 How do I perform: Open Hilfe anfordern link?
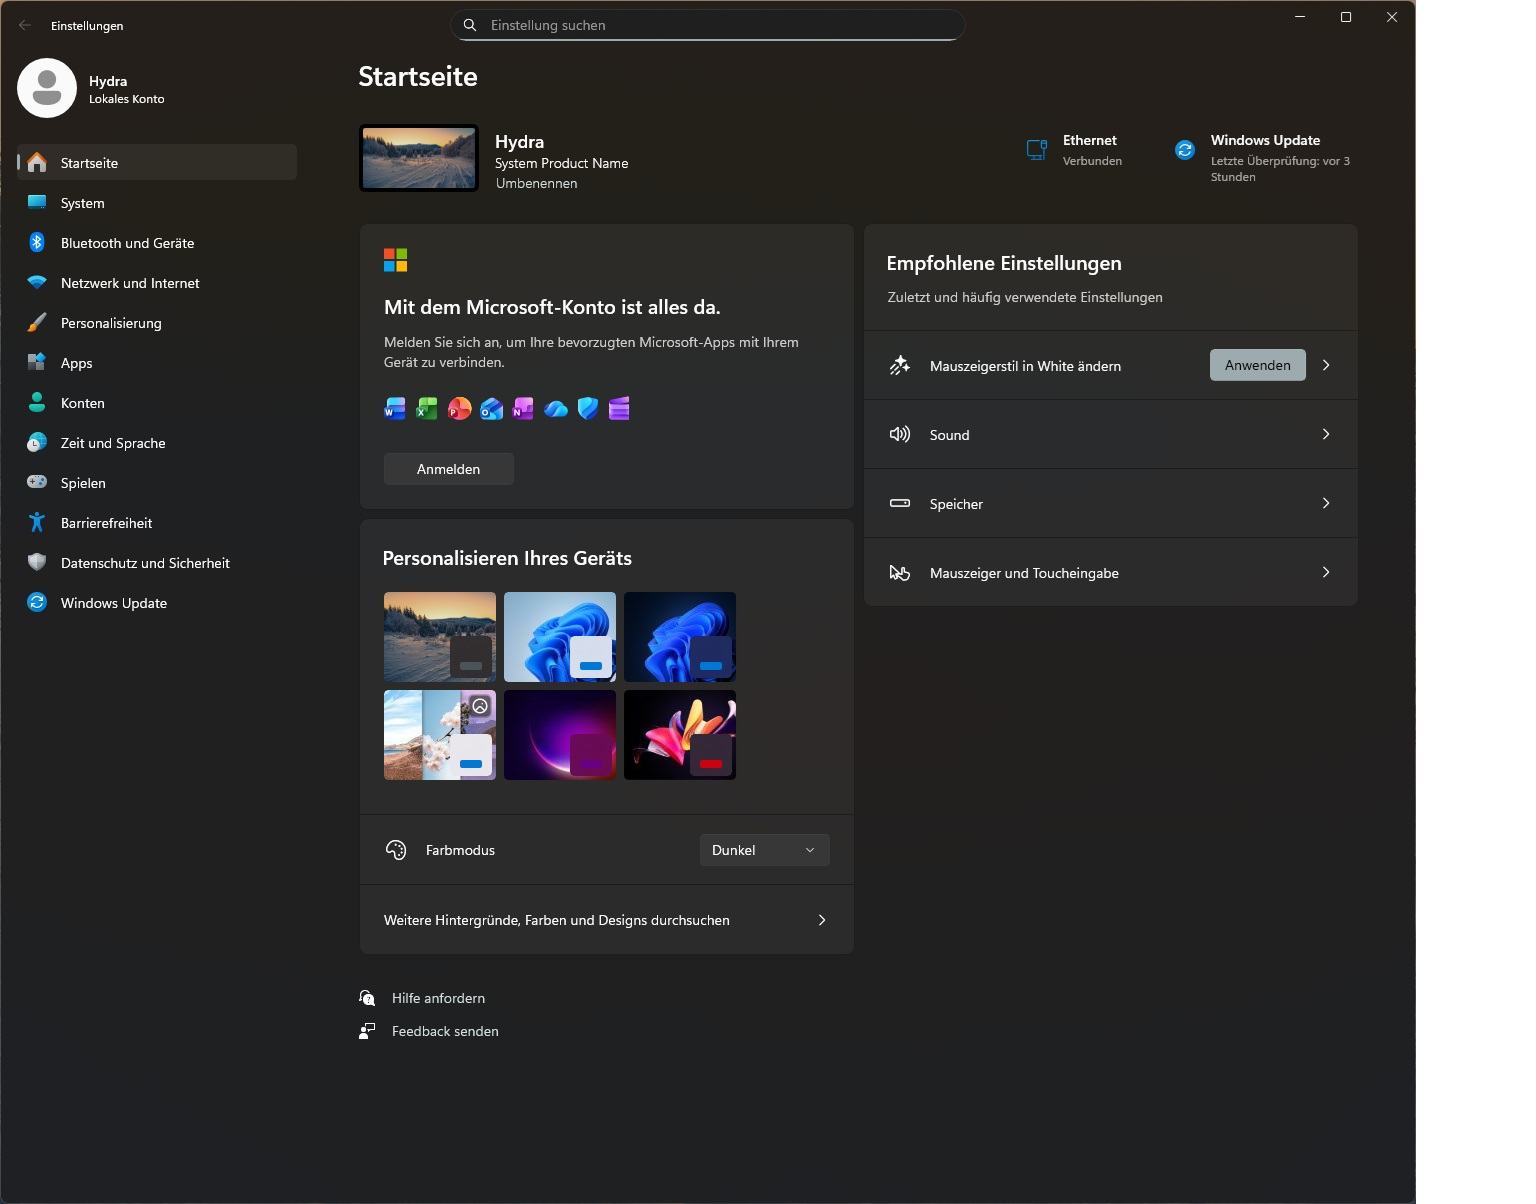[x=438, y=998]
